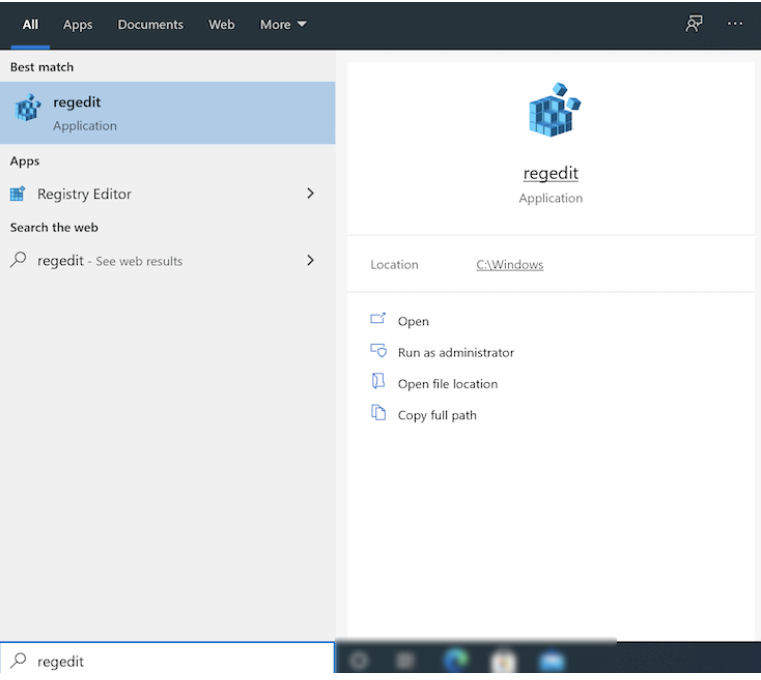Open the Microsoft Store icon in the taskbar
761x680 pixels.
(503, 661)
